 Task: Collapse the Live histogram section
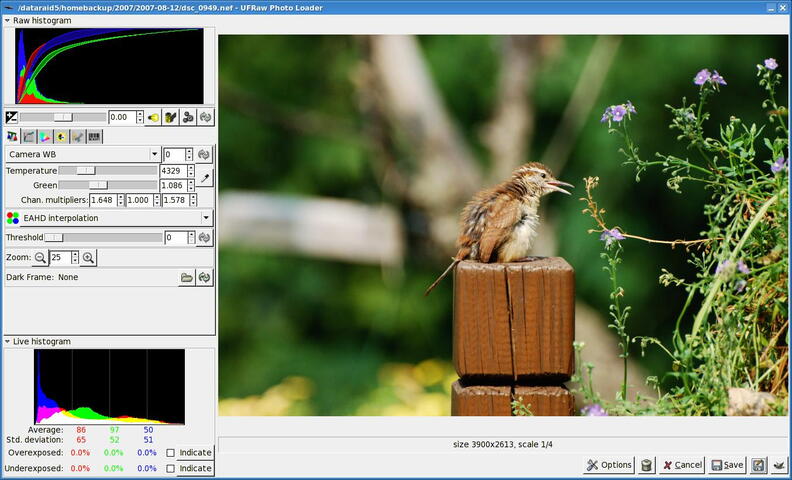[x=8, y=341]
